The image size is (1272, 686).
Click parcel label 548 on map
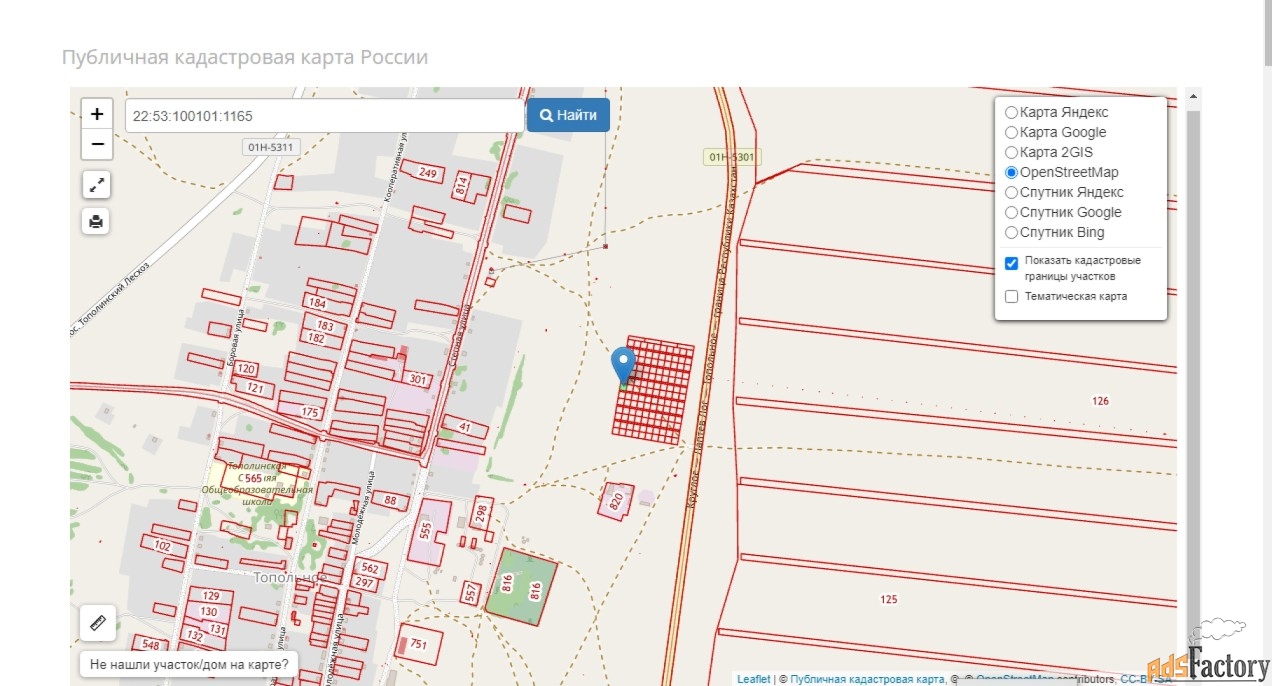click(151, 645)
